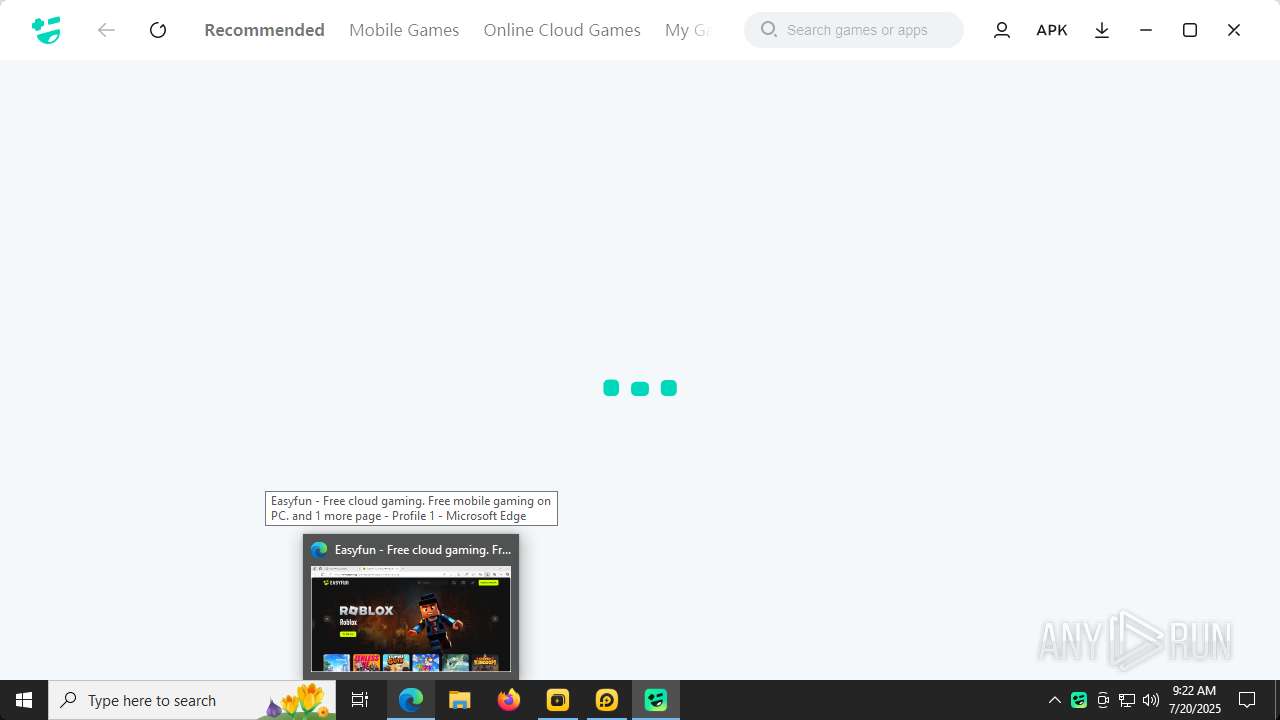Launch Firefox from the taskbar
Screen dimensions: 1280x720
509,700
